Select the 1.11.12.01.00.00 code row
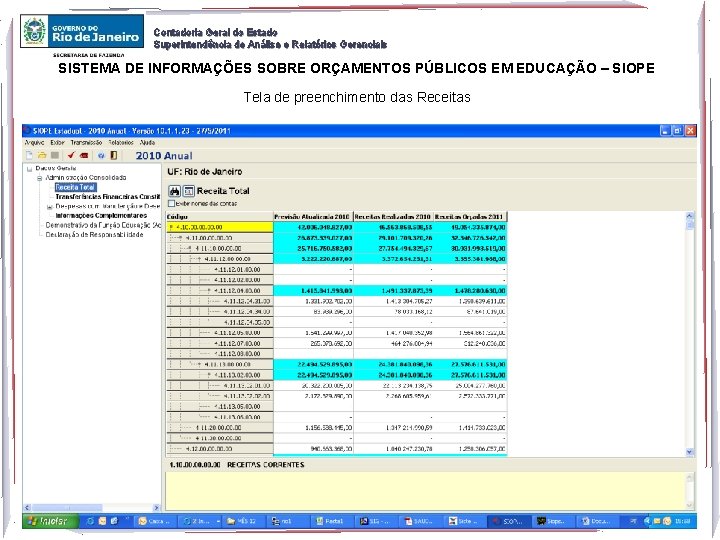720x540 pixels. (x=219, y=270)
